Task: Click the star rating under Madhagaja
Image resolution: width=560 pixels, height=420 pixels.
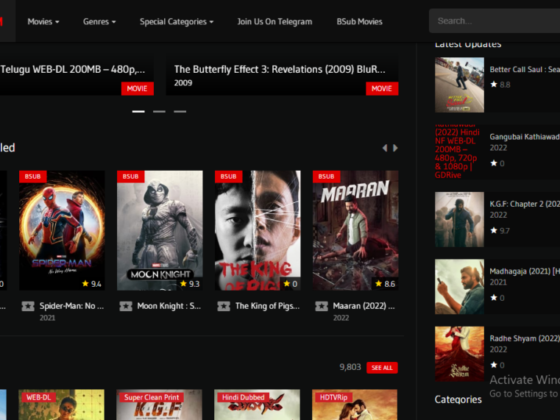Action: (498, 298)
